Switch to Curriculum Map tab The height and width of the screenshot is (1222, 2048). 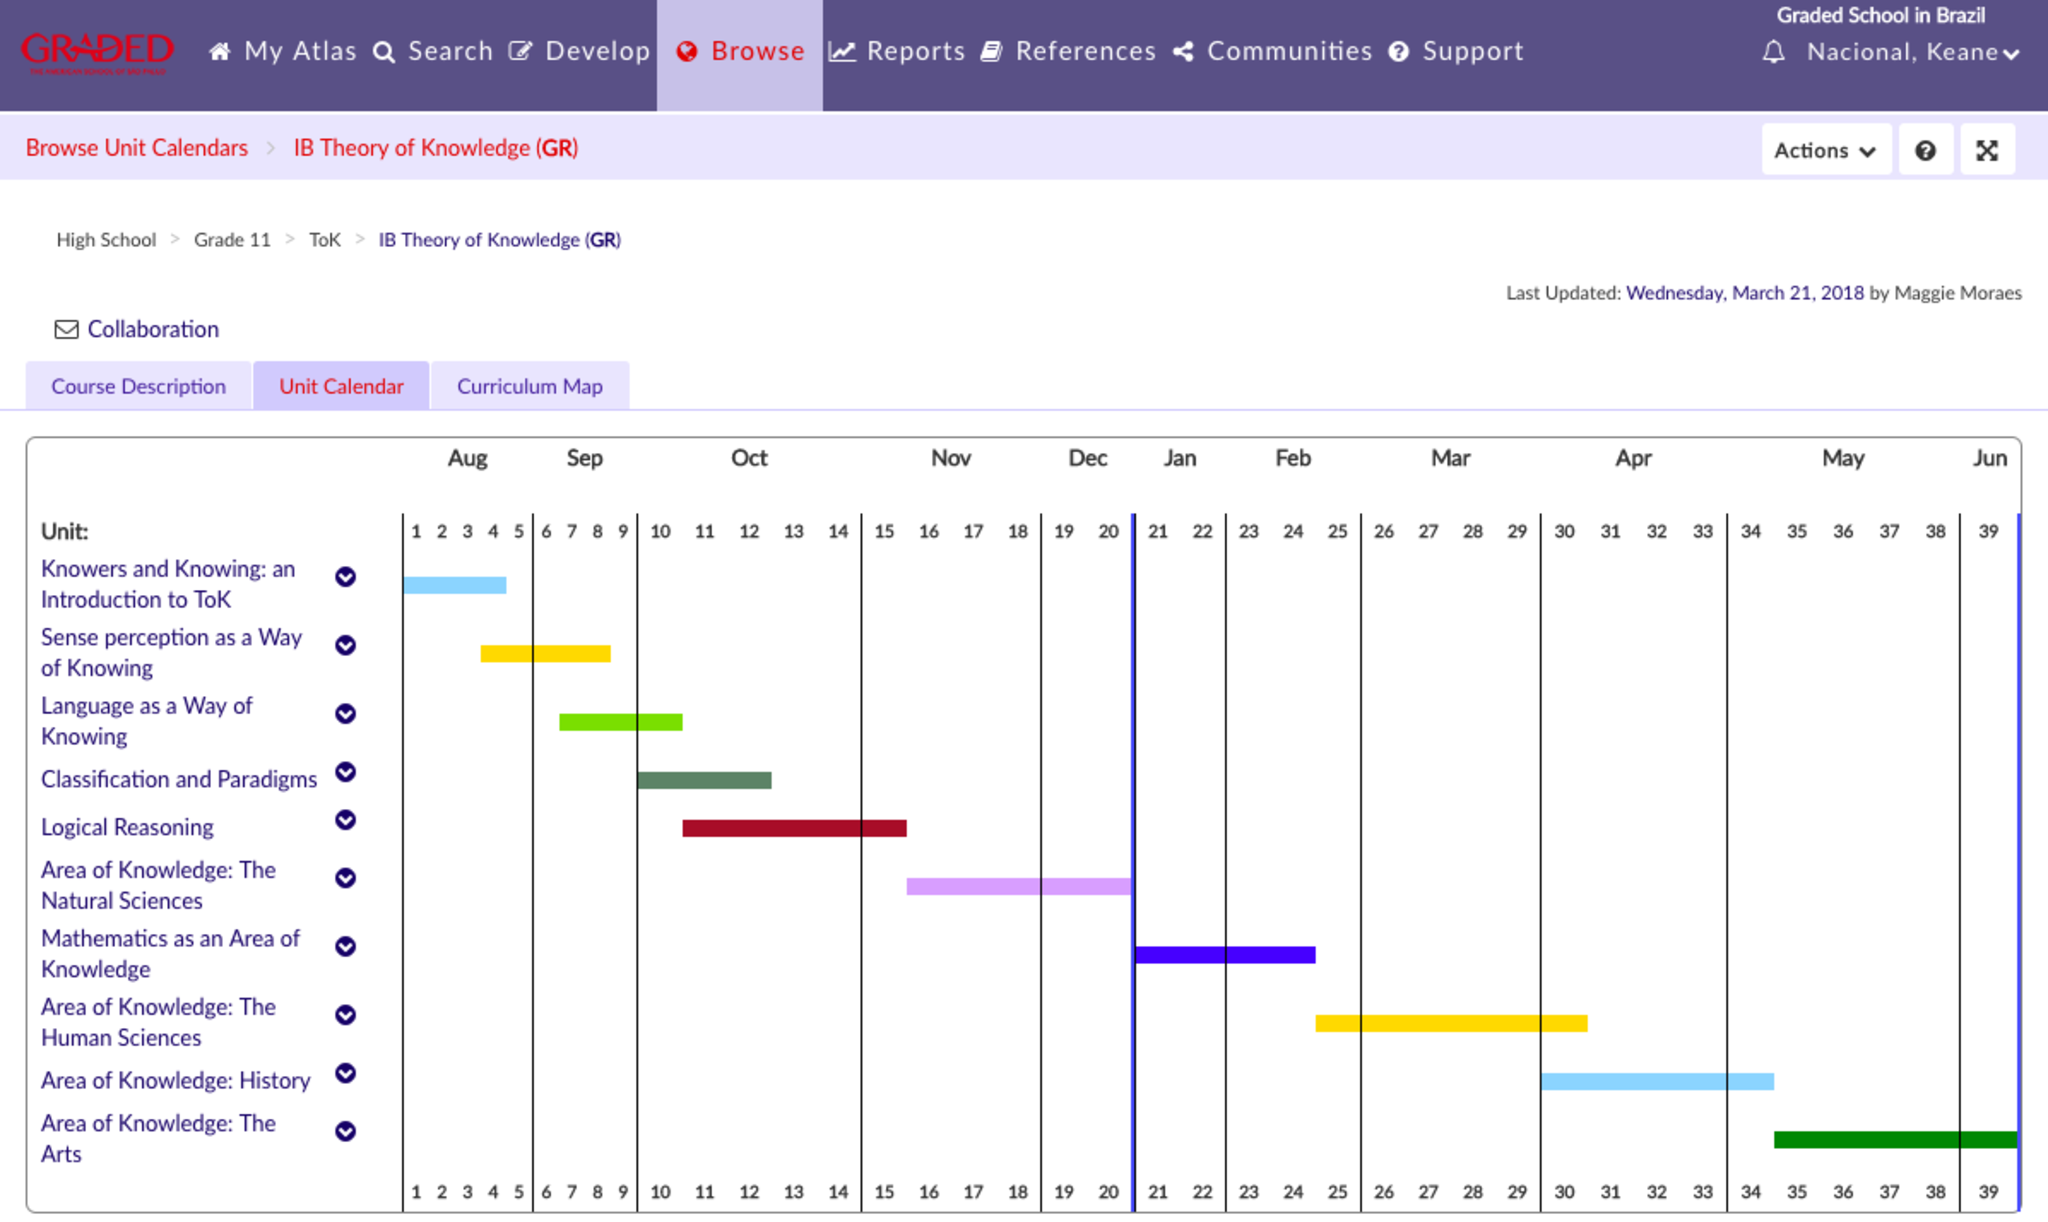[529, 386]
